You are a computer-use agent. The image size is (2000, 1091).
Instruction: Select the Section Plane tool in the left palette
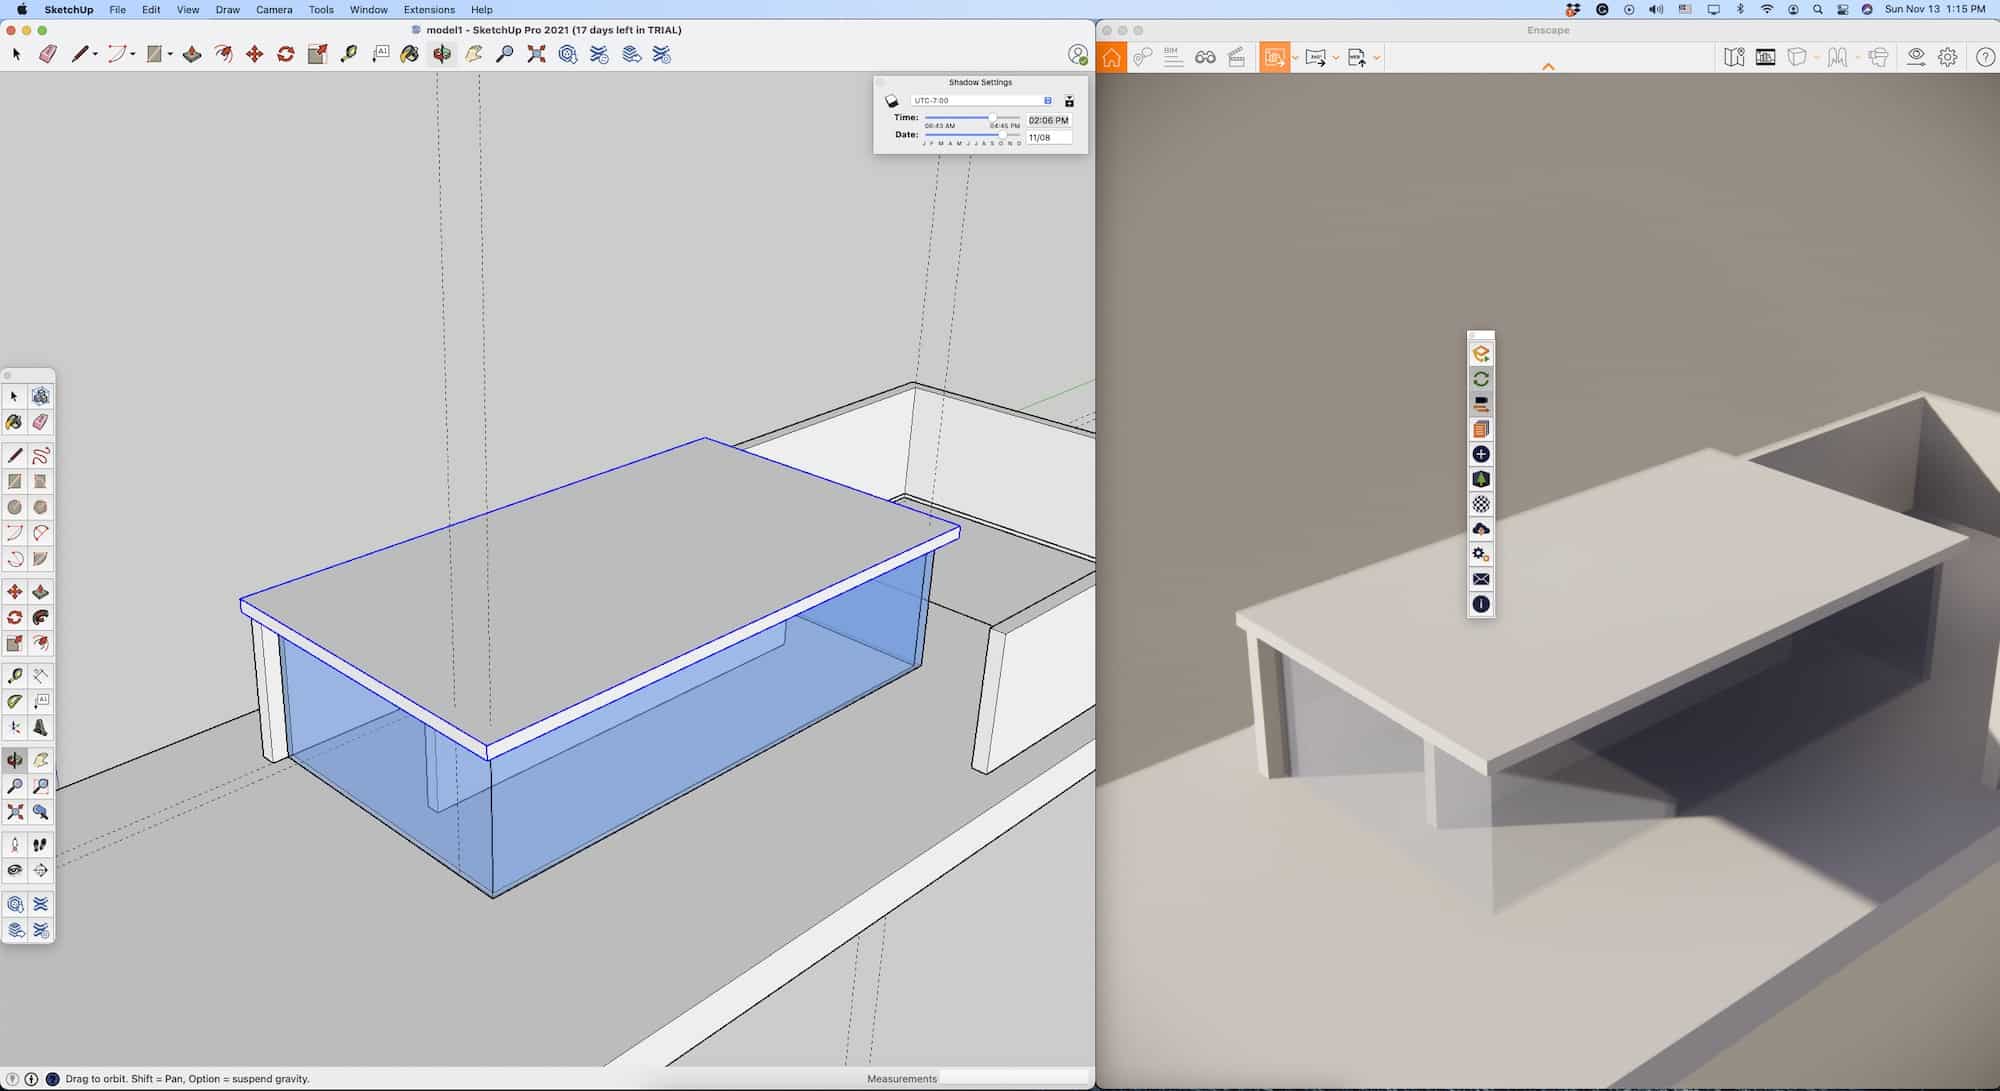(x=40, y=870)
